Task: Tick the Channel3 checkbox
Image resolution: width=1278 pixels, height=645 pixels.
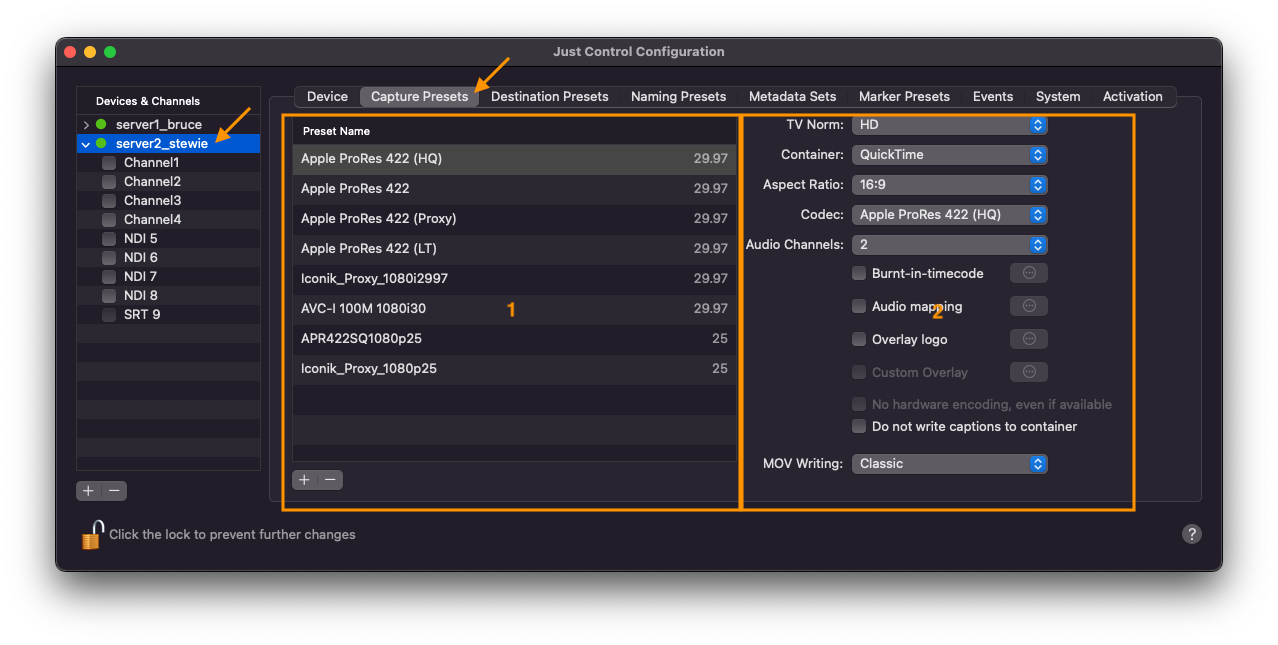Action: [109, 201]
